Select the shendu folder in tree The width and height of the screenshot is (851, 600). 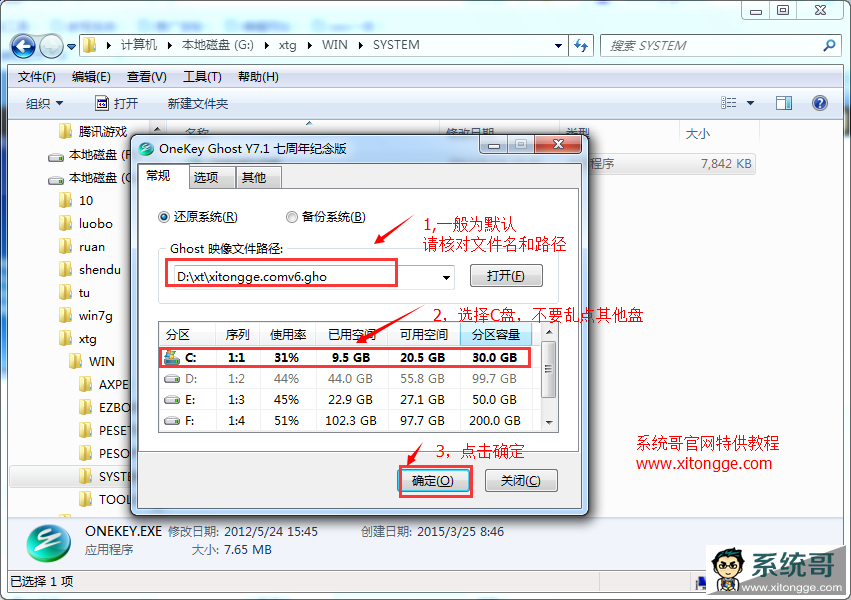click(90, 270)
